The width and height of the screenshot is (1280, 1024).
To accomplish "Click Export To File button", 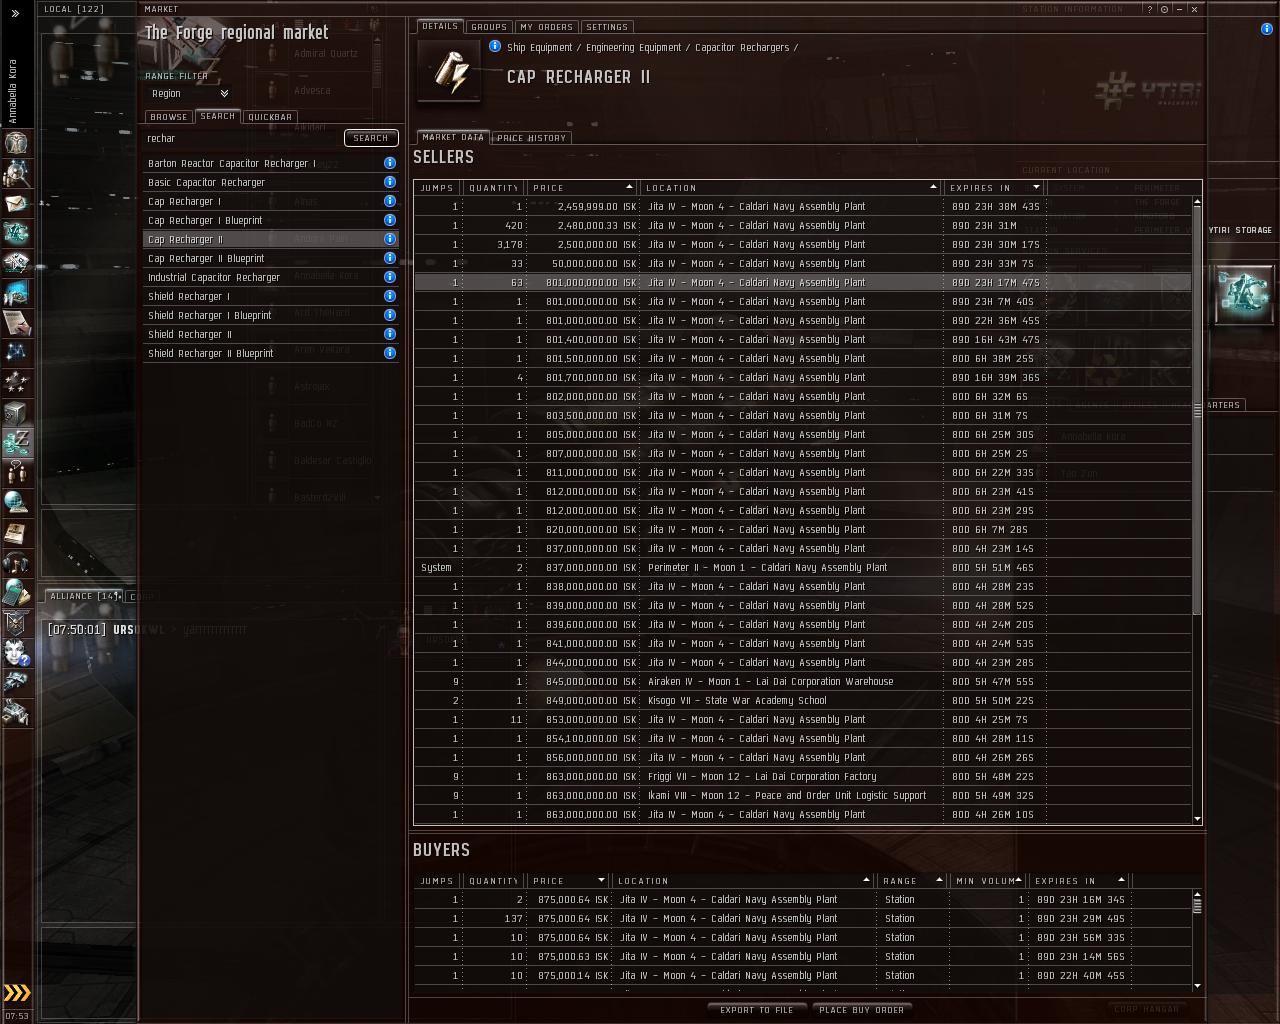I will pyautogui.click(x=757, y=1010).
